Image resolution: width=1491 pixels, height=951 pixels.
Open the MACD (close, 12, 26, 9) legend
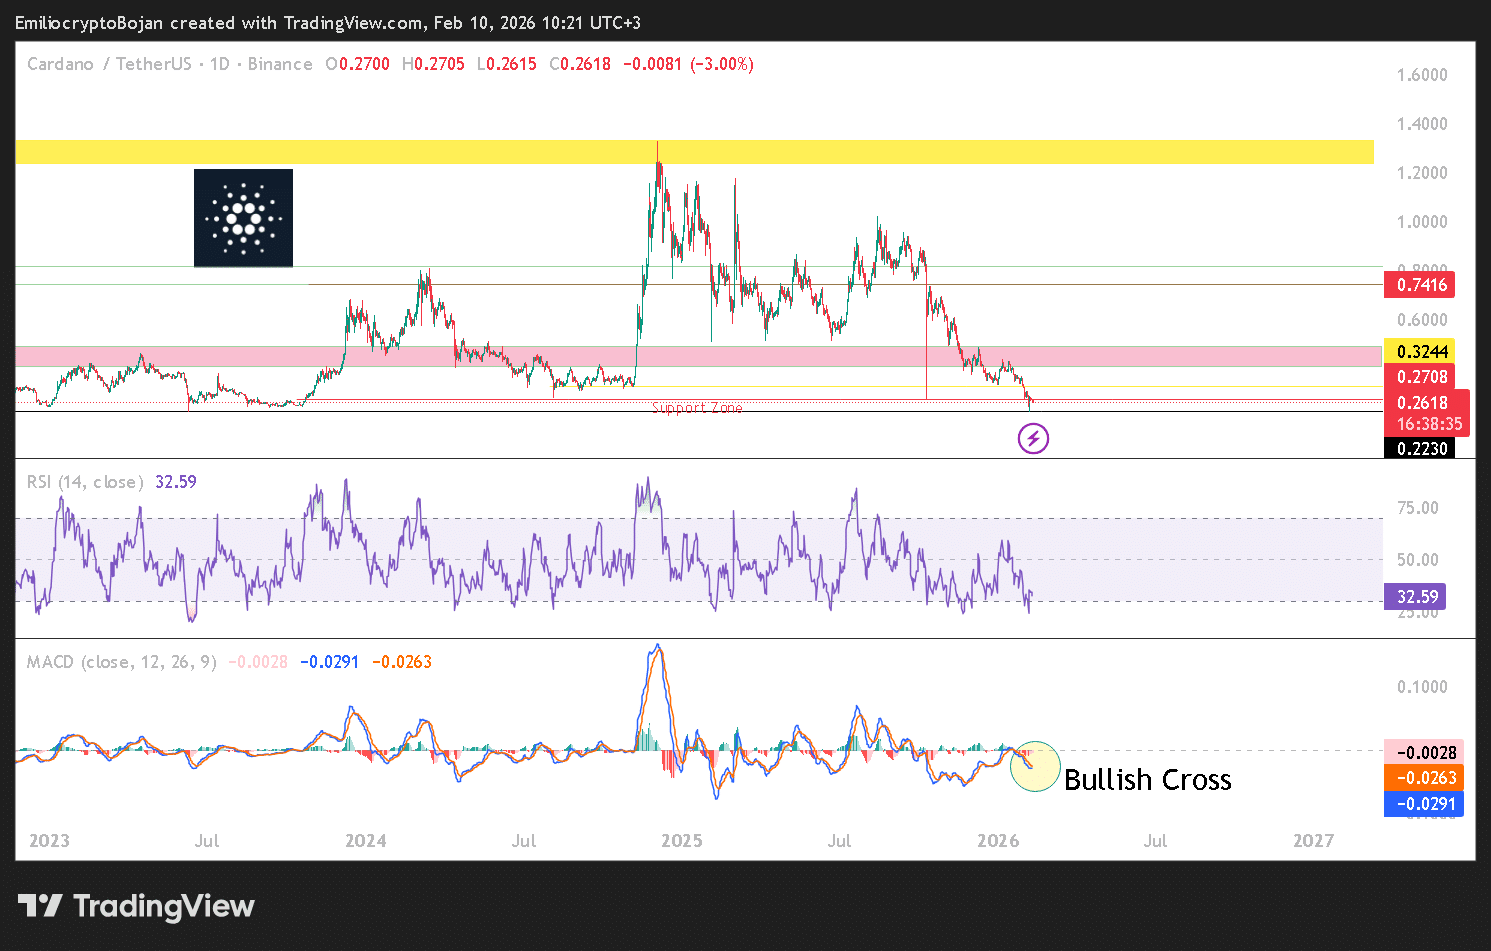121,662
